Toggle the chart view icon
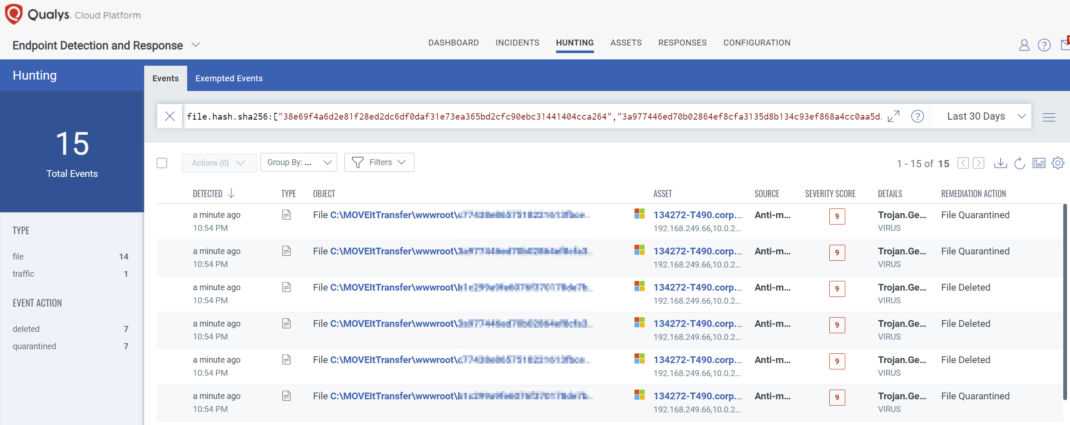This screenshot has width=1070, height=425. click(1039, 163)
